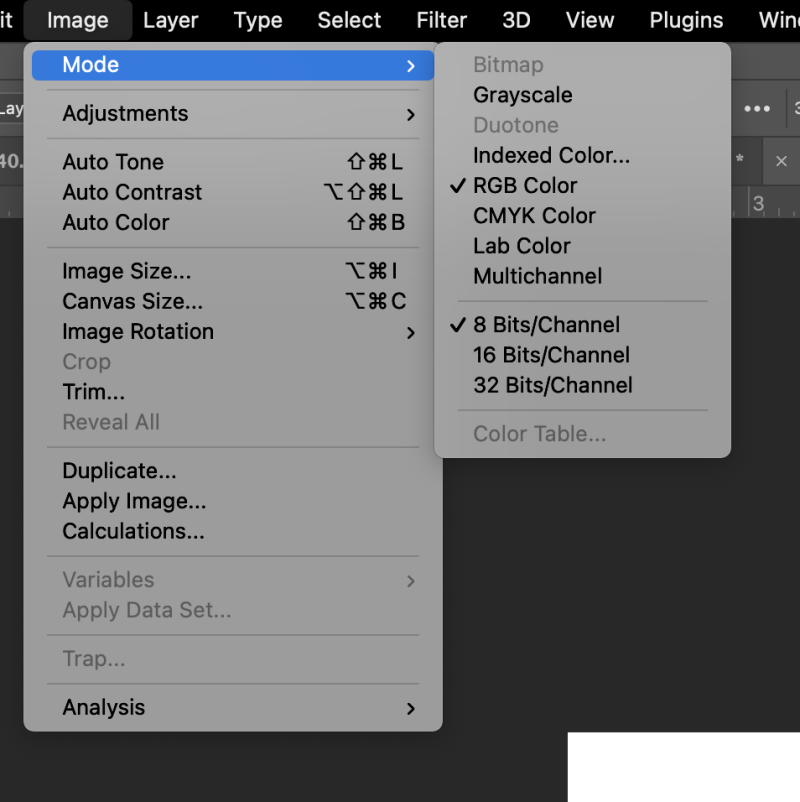The image size is (800, 802).
Task: Choose 8 Bits/Channel depth option
Action: click(546, 325)
